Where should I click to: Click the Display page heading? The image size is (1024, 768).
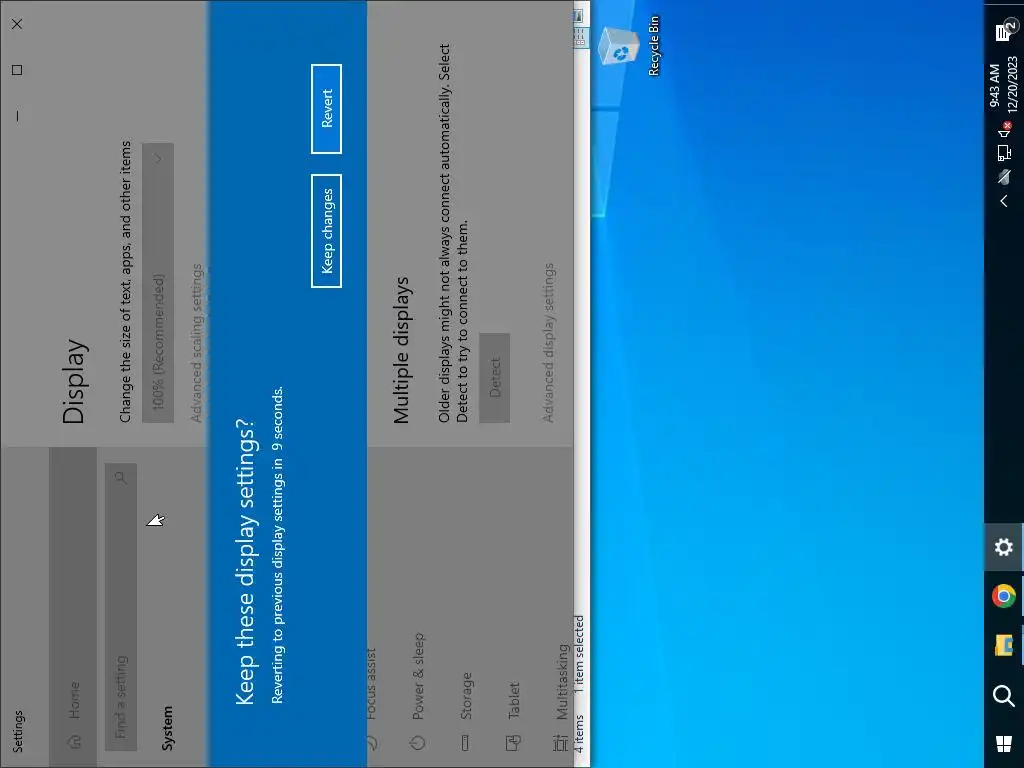[74, 381]
